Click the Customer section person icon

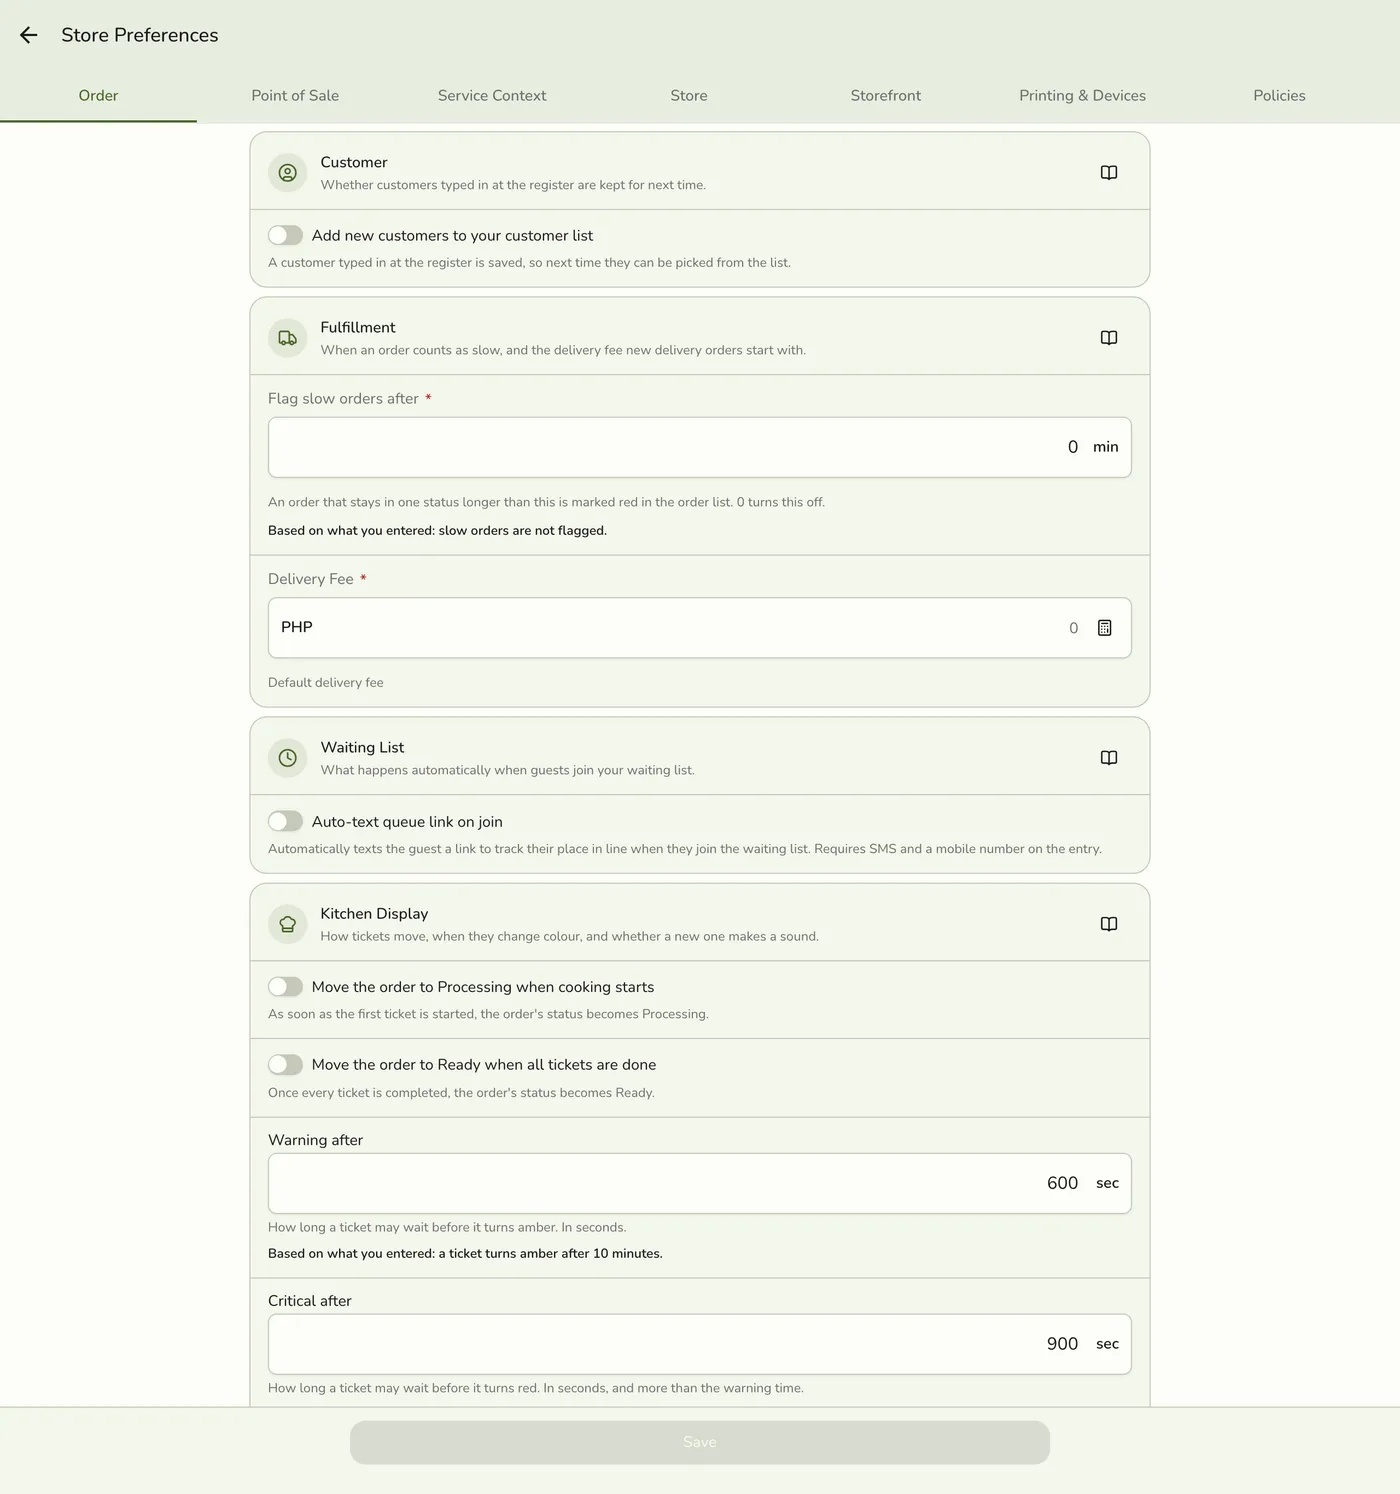coord(288,173)
